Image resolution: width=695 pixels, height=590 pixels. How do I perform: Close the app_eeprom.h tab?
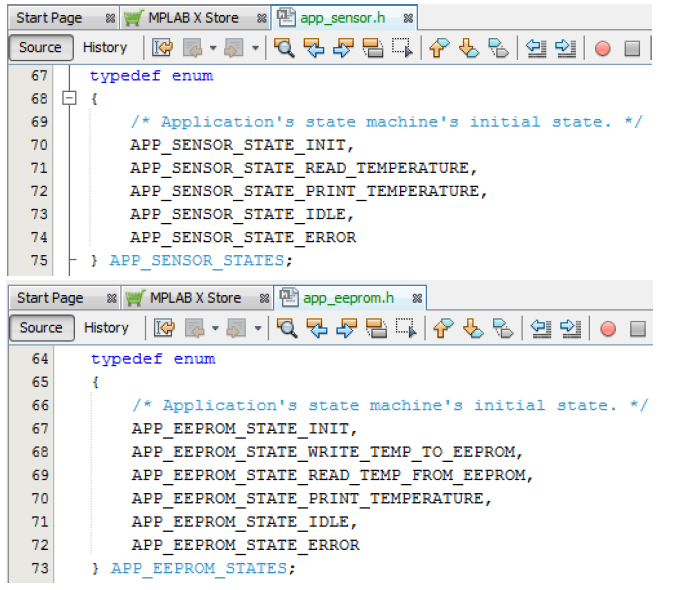point(417,299)
